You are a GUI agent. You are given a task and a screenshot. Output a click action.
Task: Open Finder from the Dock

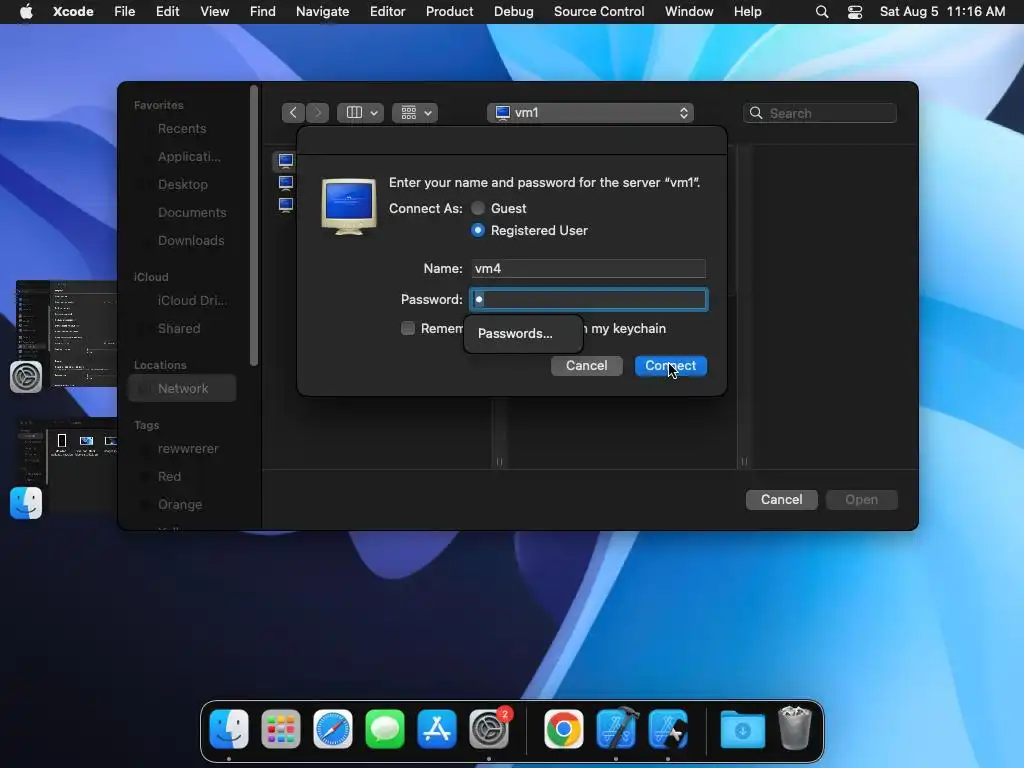click(229, 729)
